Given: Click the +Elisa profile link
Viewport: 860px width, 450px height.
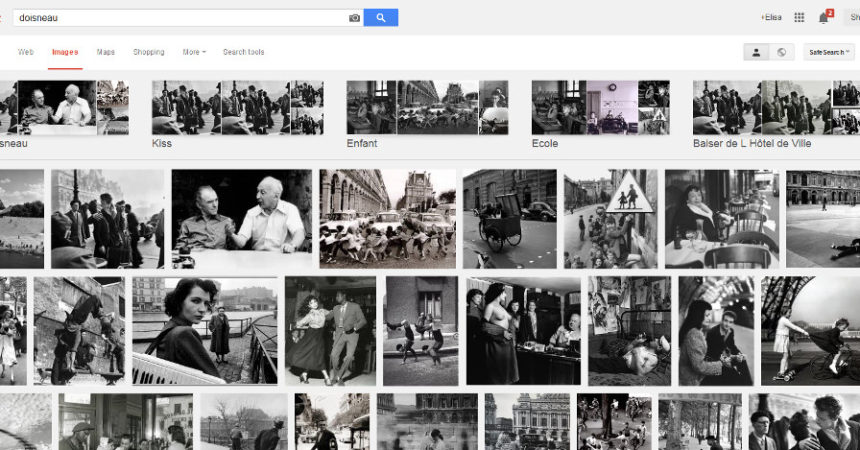Looking at the screenshot, I should pos(771,18).
